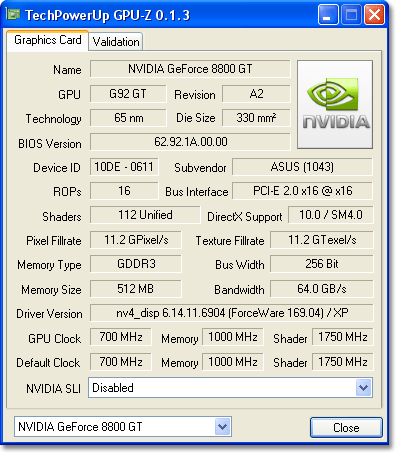Click Memory Size value 512 MB
Screen dimensions: 400x456
136,289
